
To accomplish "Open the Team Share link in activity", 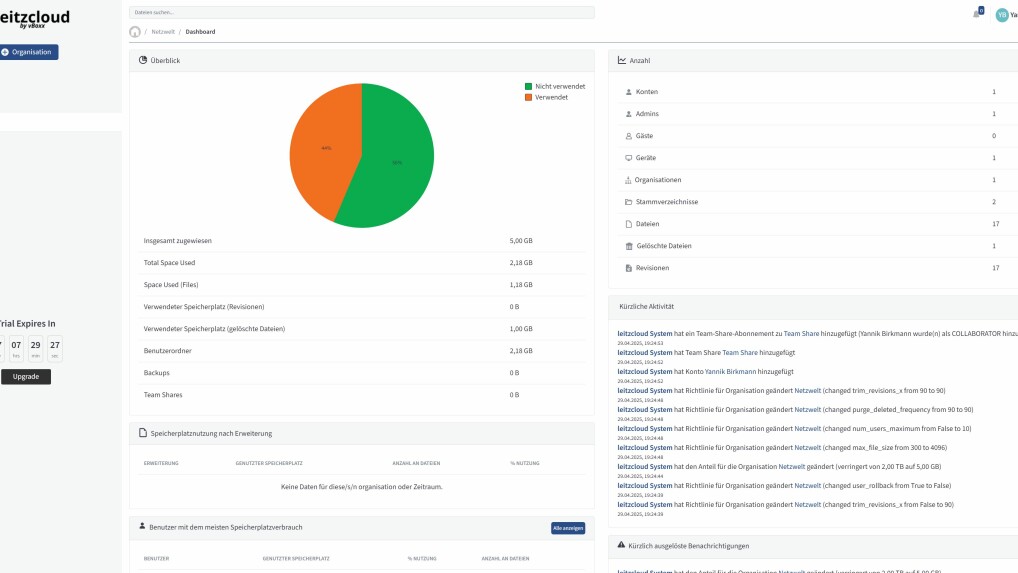I will pos(801,333).
